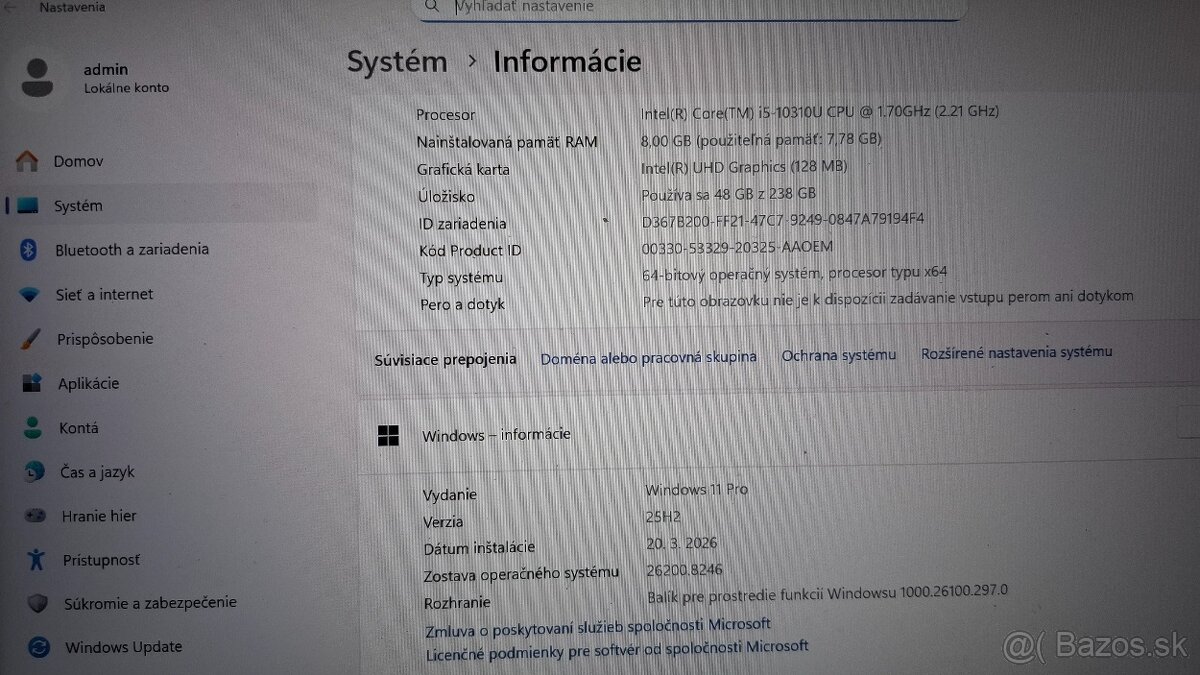Click the Windows 11 Pro edition value
The width and height of the screenshot is (1200, 675).
point(696,490)
